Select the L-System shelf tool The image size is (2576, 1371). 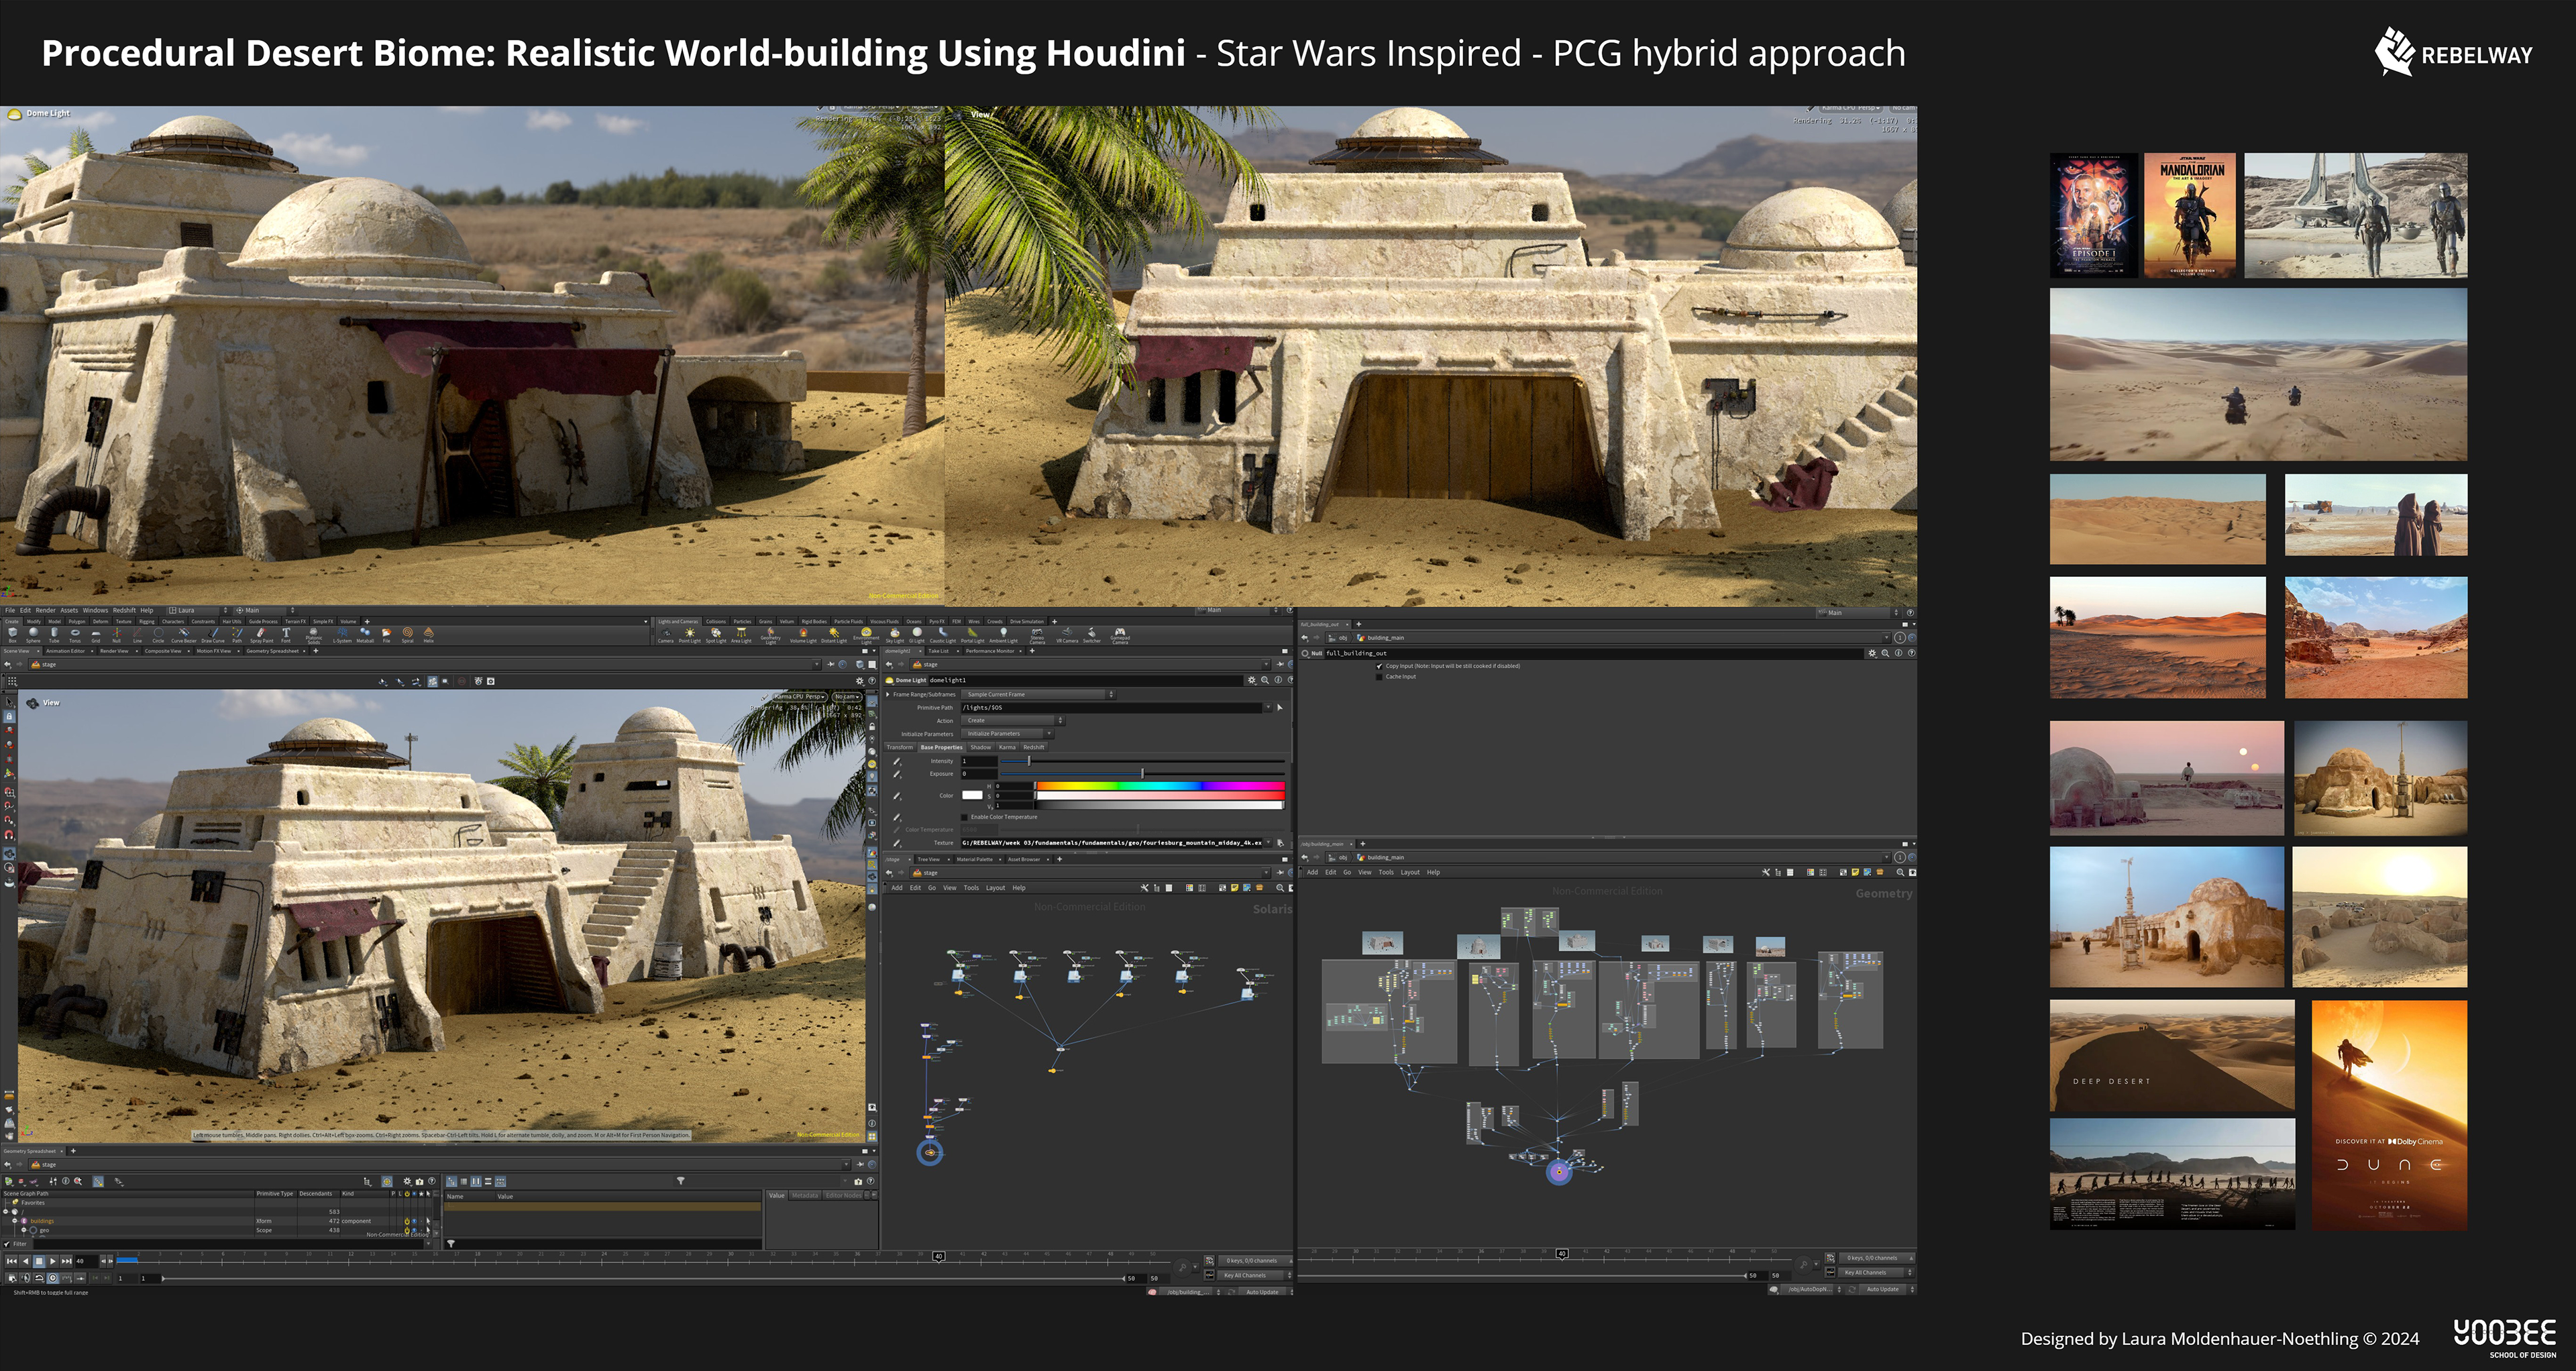[342, 634]
